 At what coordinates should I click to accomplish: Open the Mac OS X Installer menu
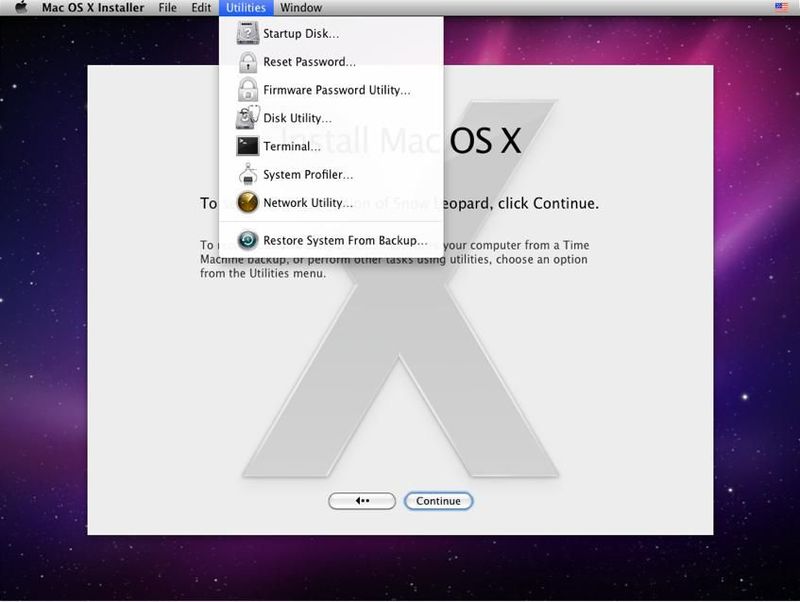92,8
